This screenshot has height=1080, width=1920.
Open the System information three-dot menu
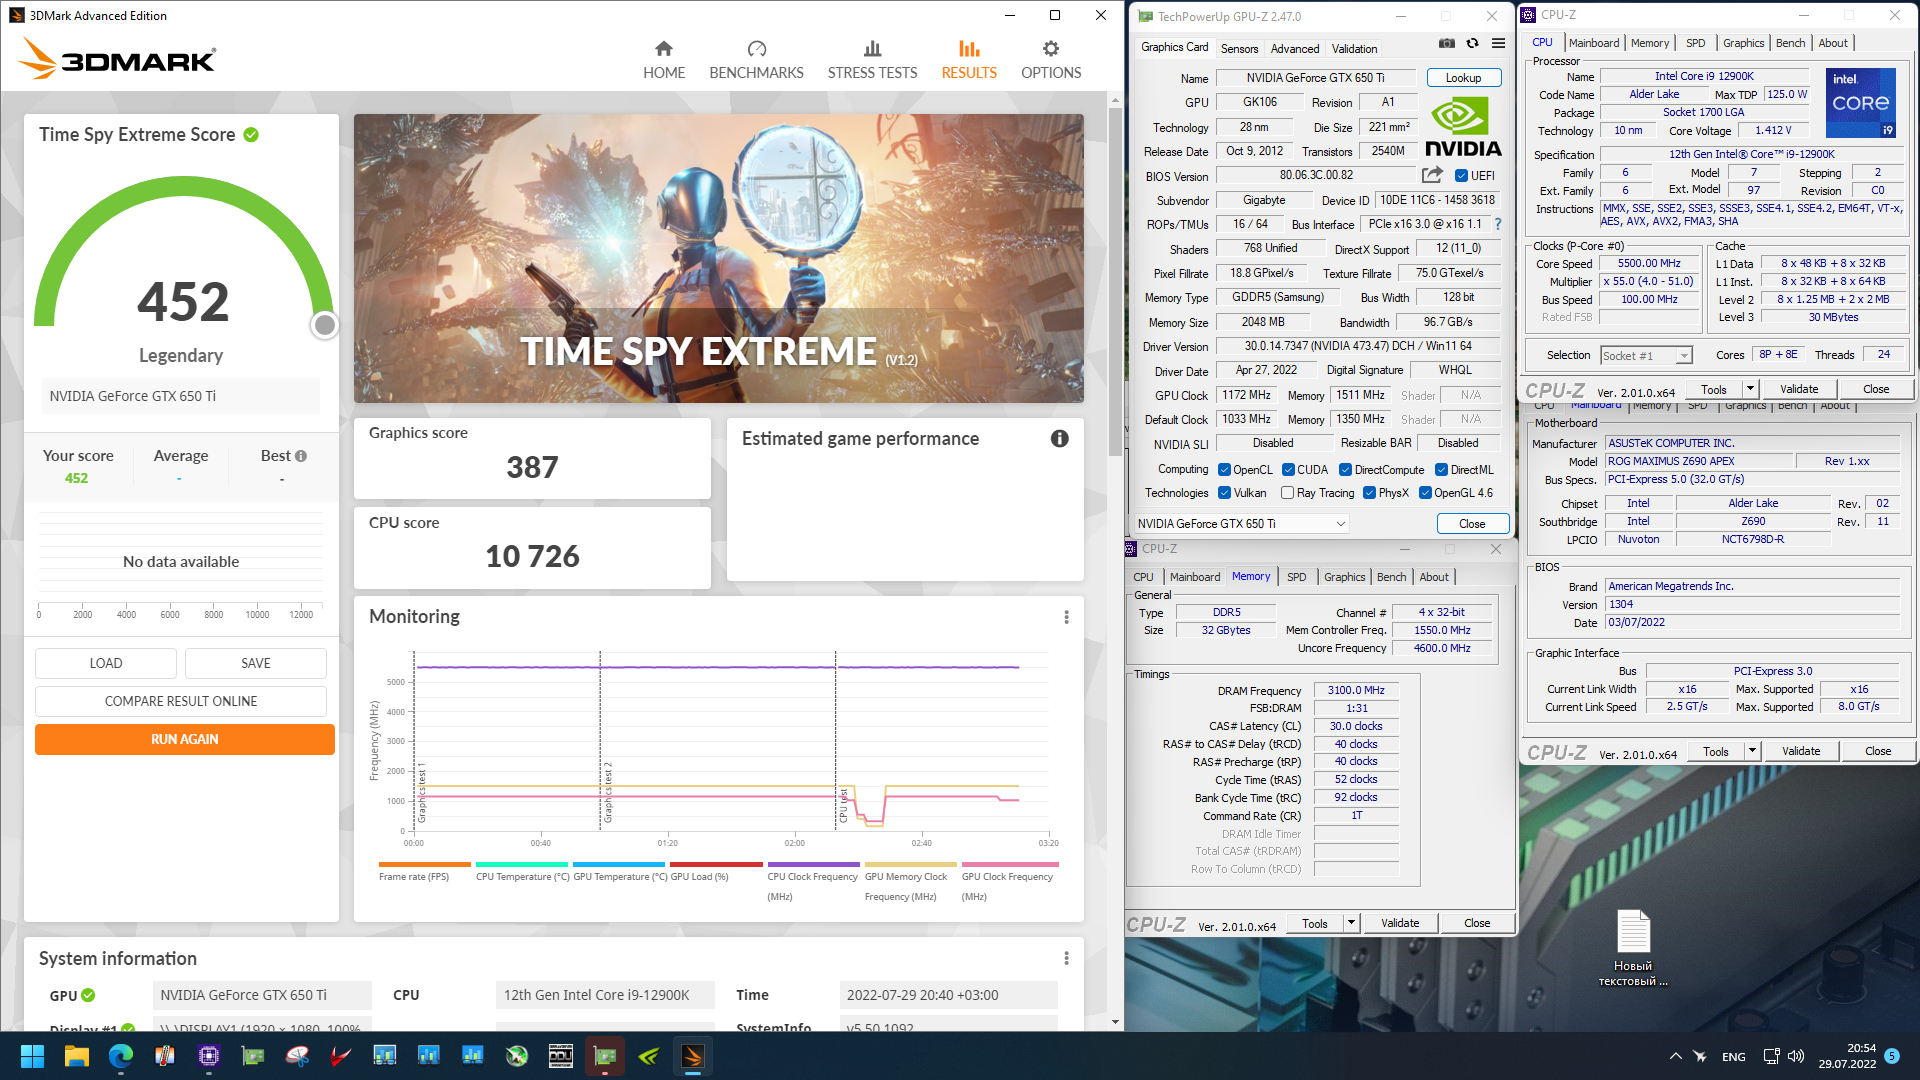click(x=1067, y=958)
